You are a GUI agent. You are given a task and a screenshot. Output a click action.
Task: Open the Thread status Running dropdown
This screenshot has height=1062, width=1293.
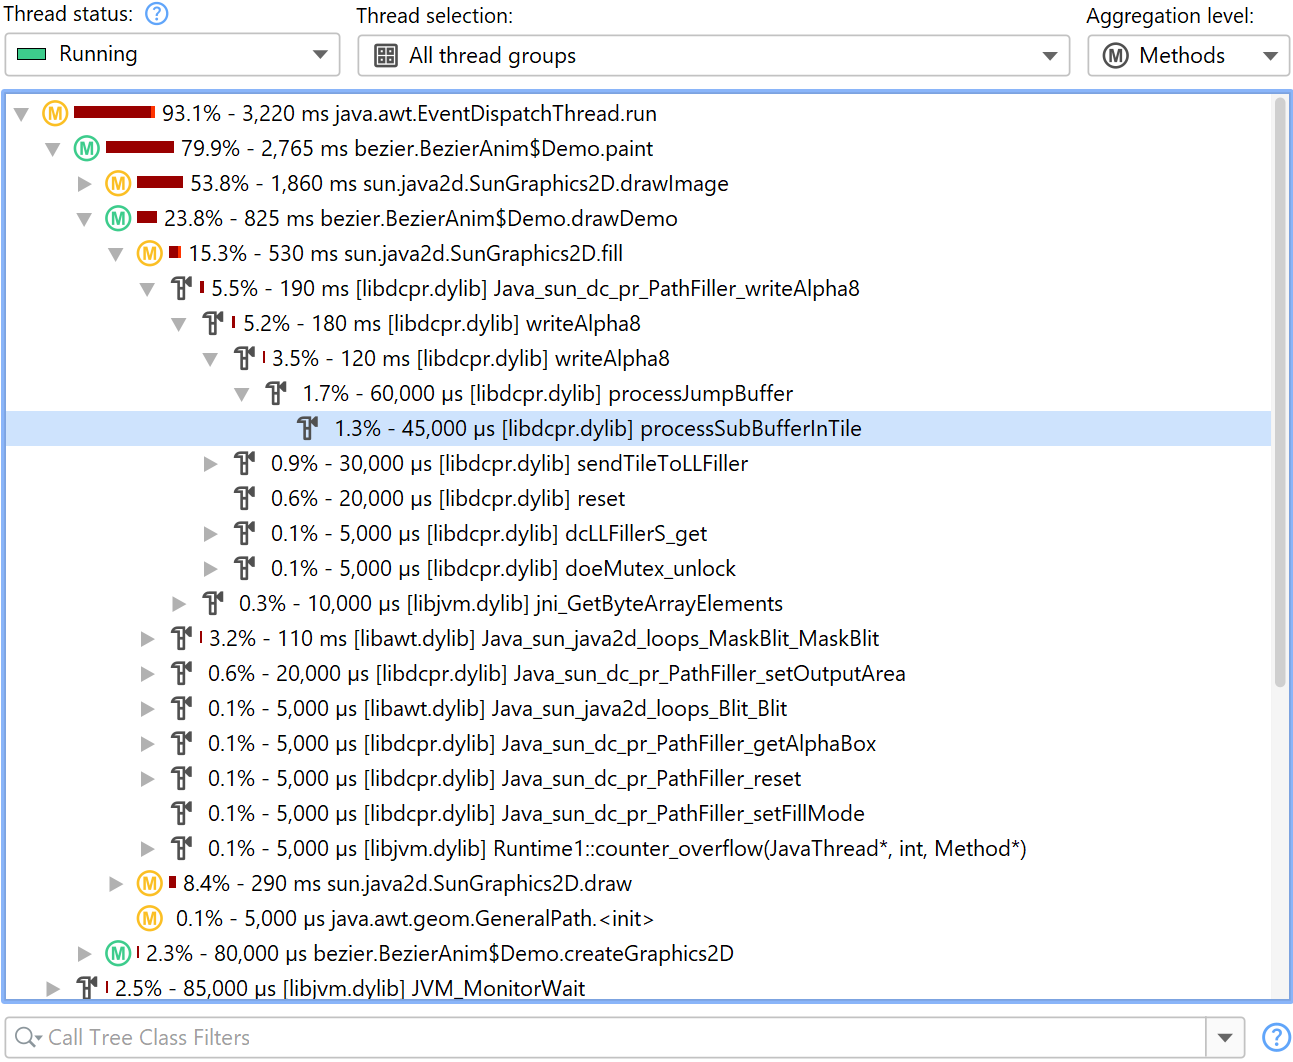[172, 55]
